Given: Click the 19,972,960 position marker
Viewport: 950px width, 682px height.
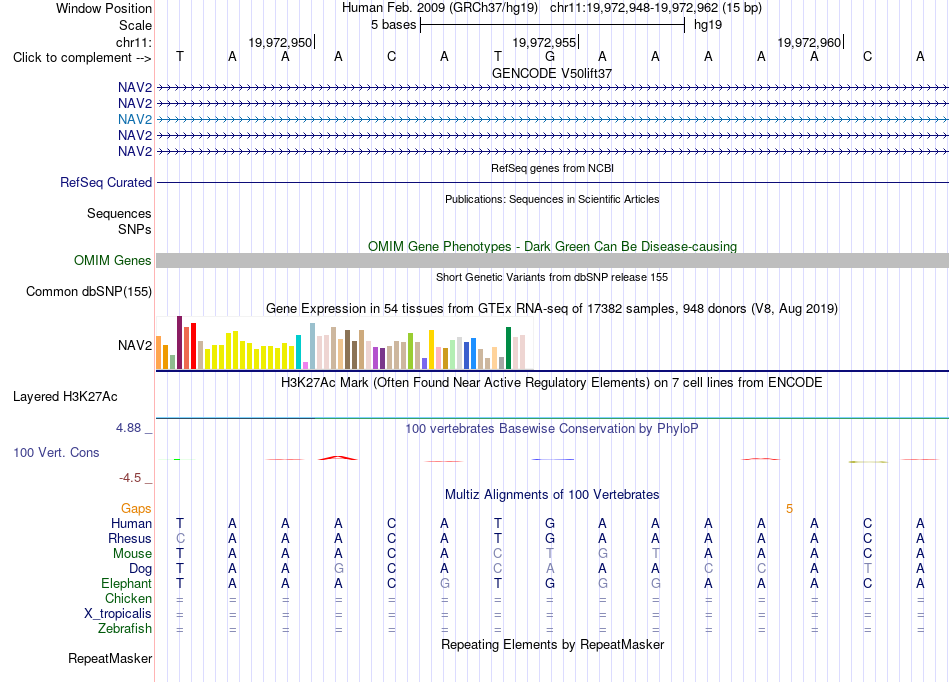Looking at the screenshot, I should (x=809, y=42).
